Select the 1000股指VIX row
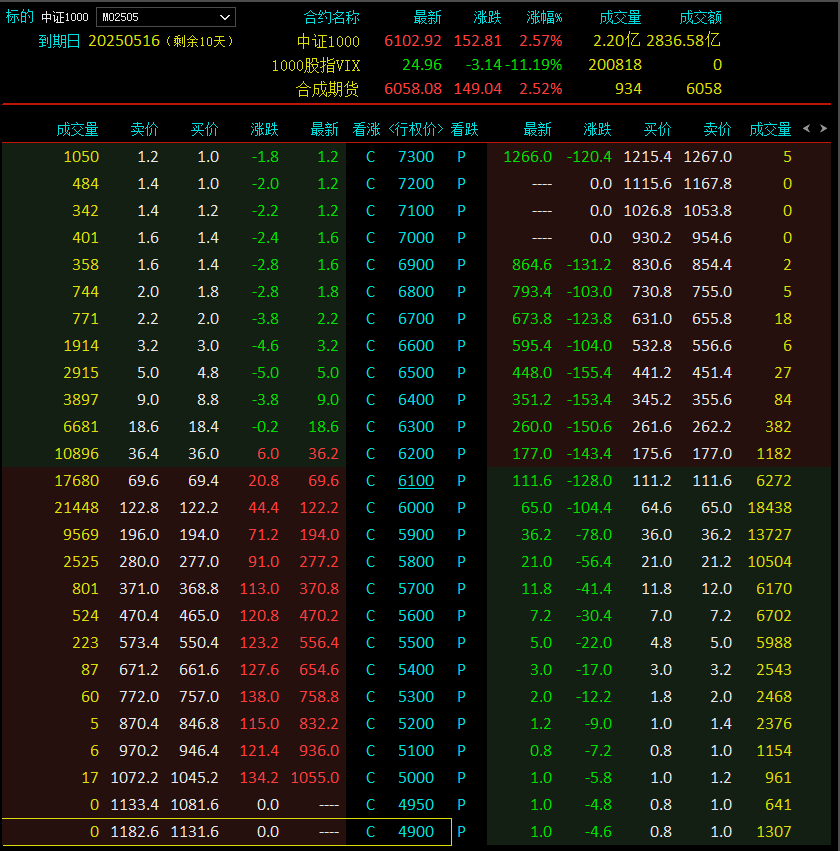 (x=316, y=65)
